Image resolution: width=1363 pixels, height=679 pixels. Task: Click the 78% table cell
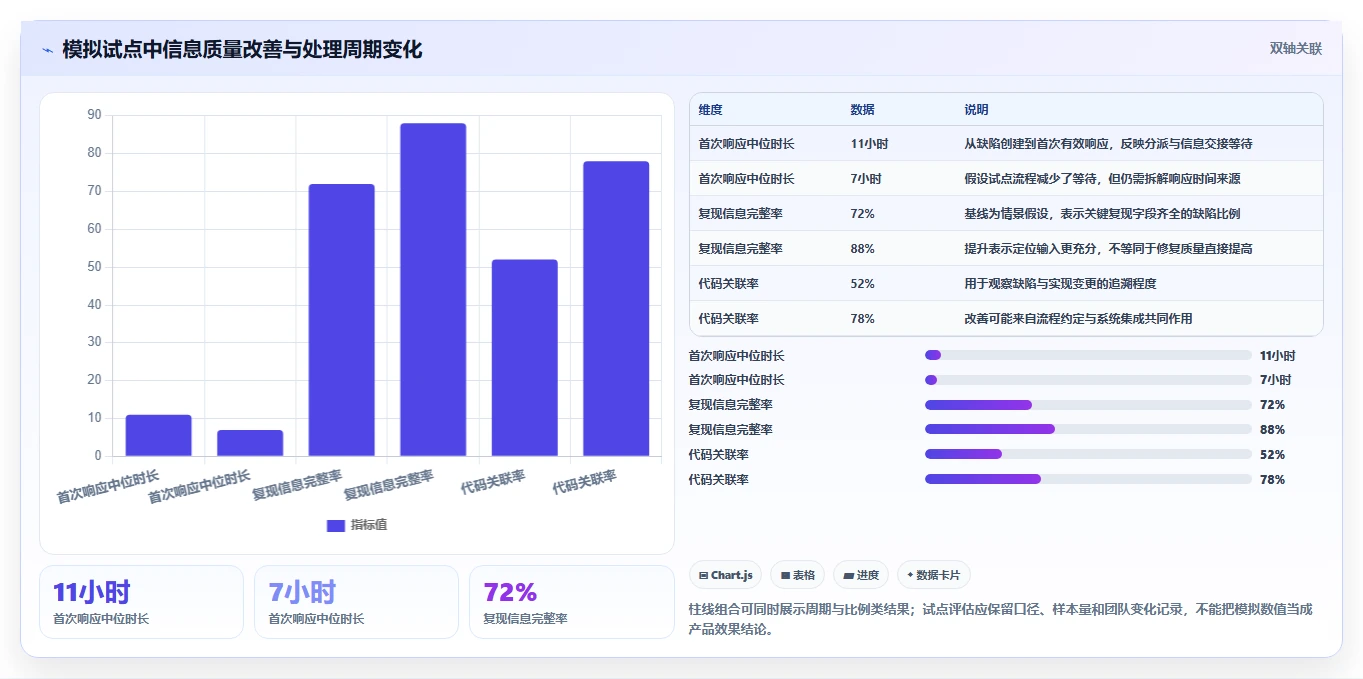(x=863, y=319)
